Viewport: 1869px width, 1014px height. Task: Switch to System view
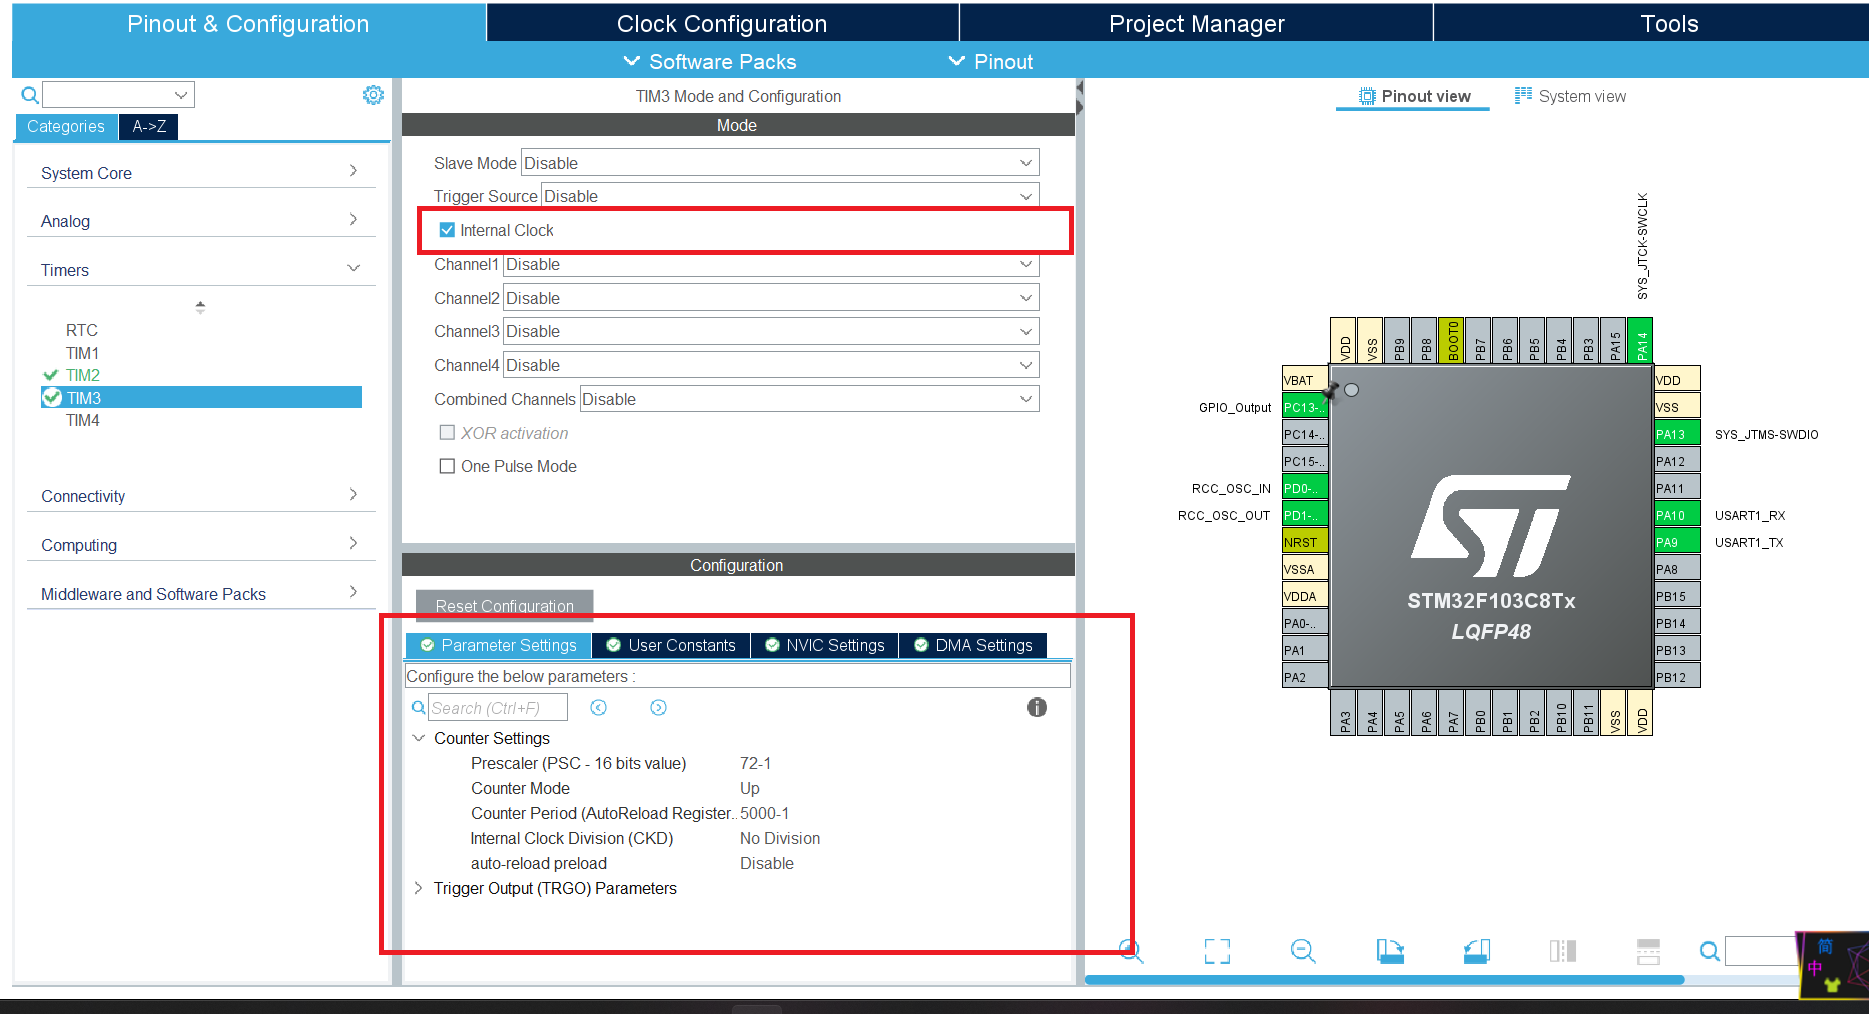click(x=1570, y=96)
